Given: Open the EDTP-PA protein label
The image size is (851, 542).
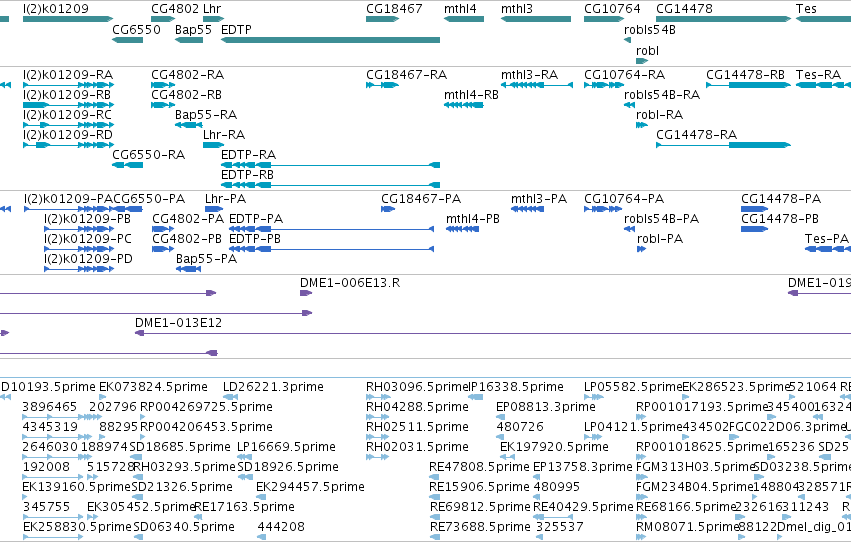Looking at the screenshot, I should click(x=256, y=219).
